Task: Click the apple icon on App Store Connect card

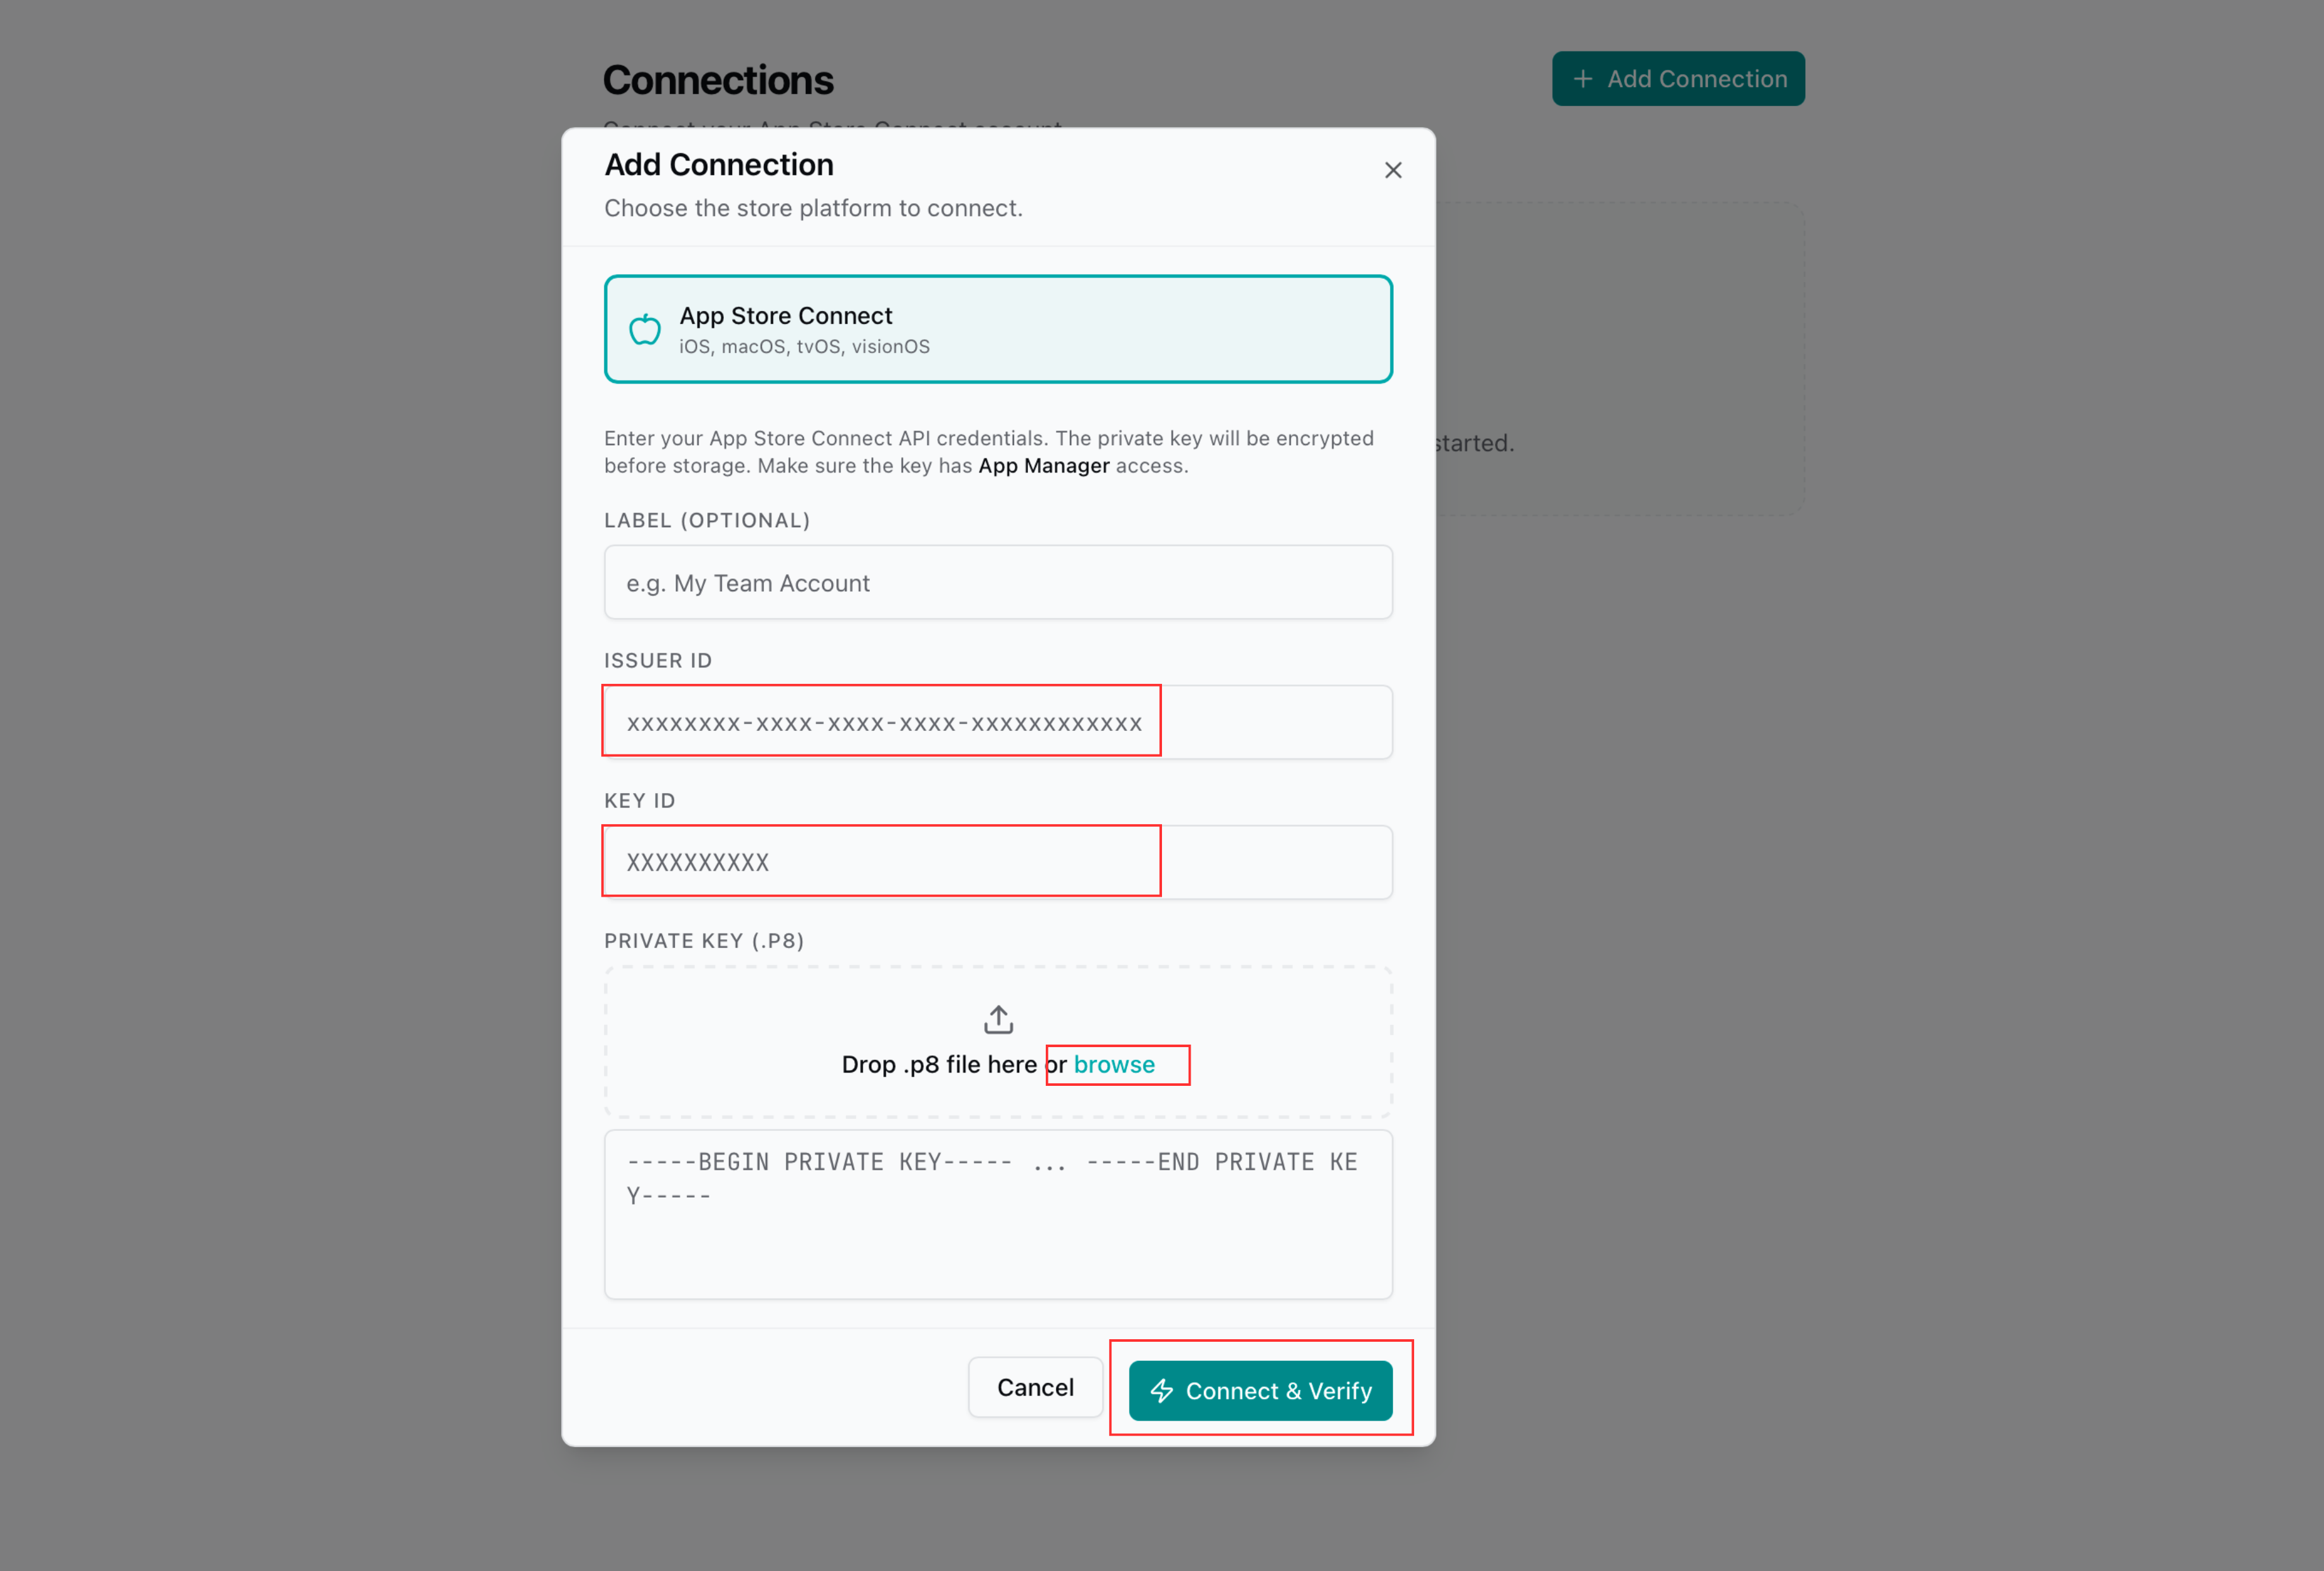Action: (x=645, y=329)
